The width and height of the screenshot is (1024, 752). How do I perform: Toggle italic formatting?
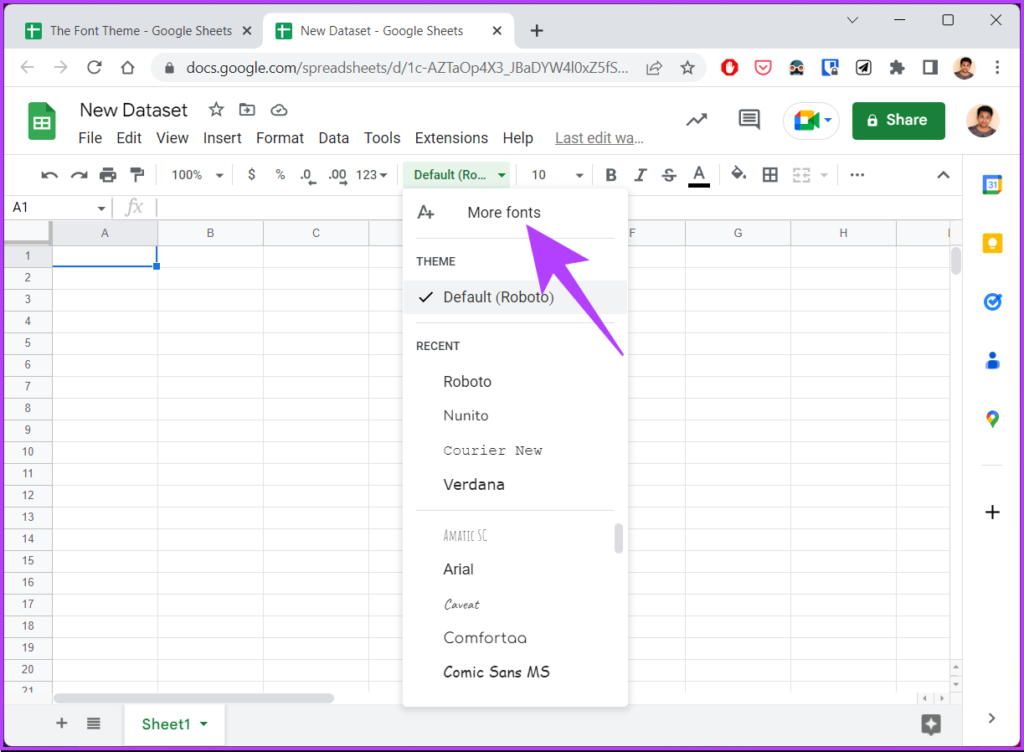[x=641, y=175]
